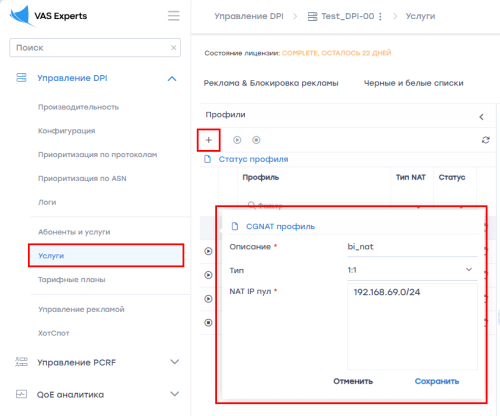Click the Описание field with bi_nat

[412, 247]
